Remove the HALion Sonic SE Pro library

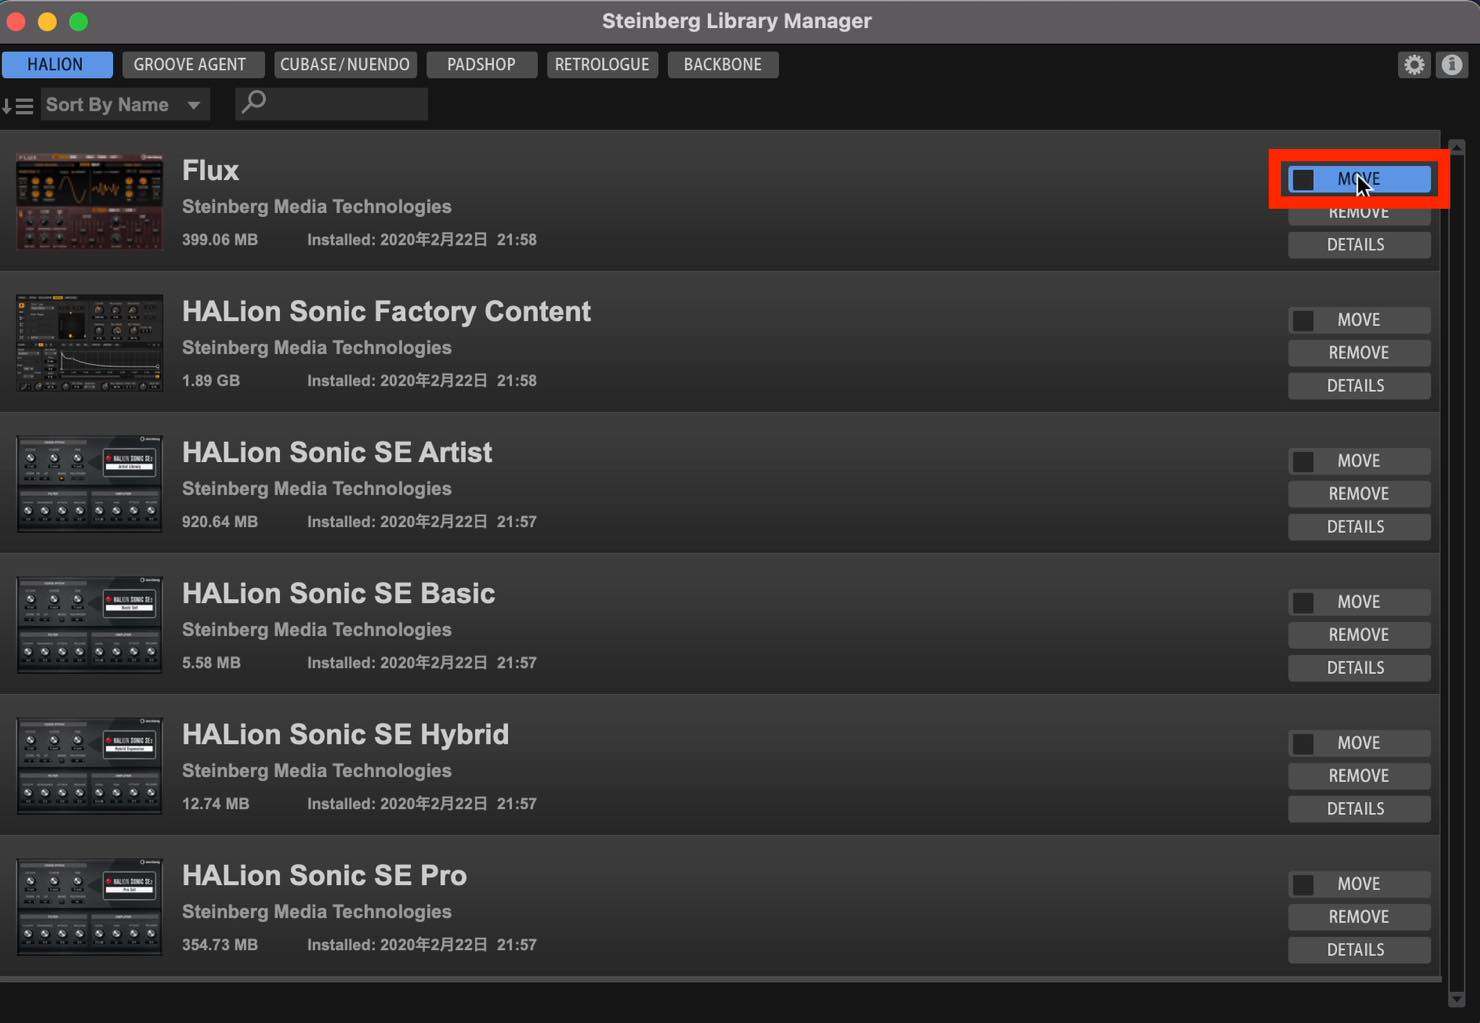(x=1359, y=917)
